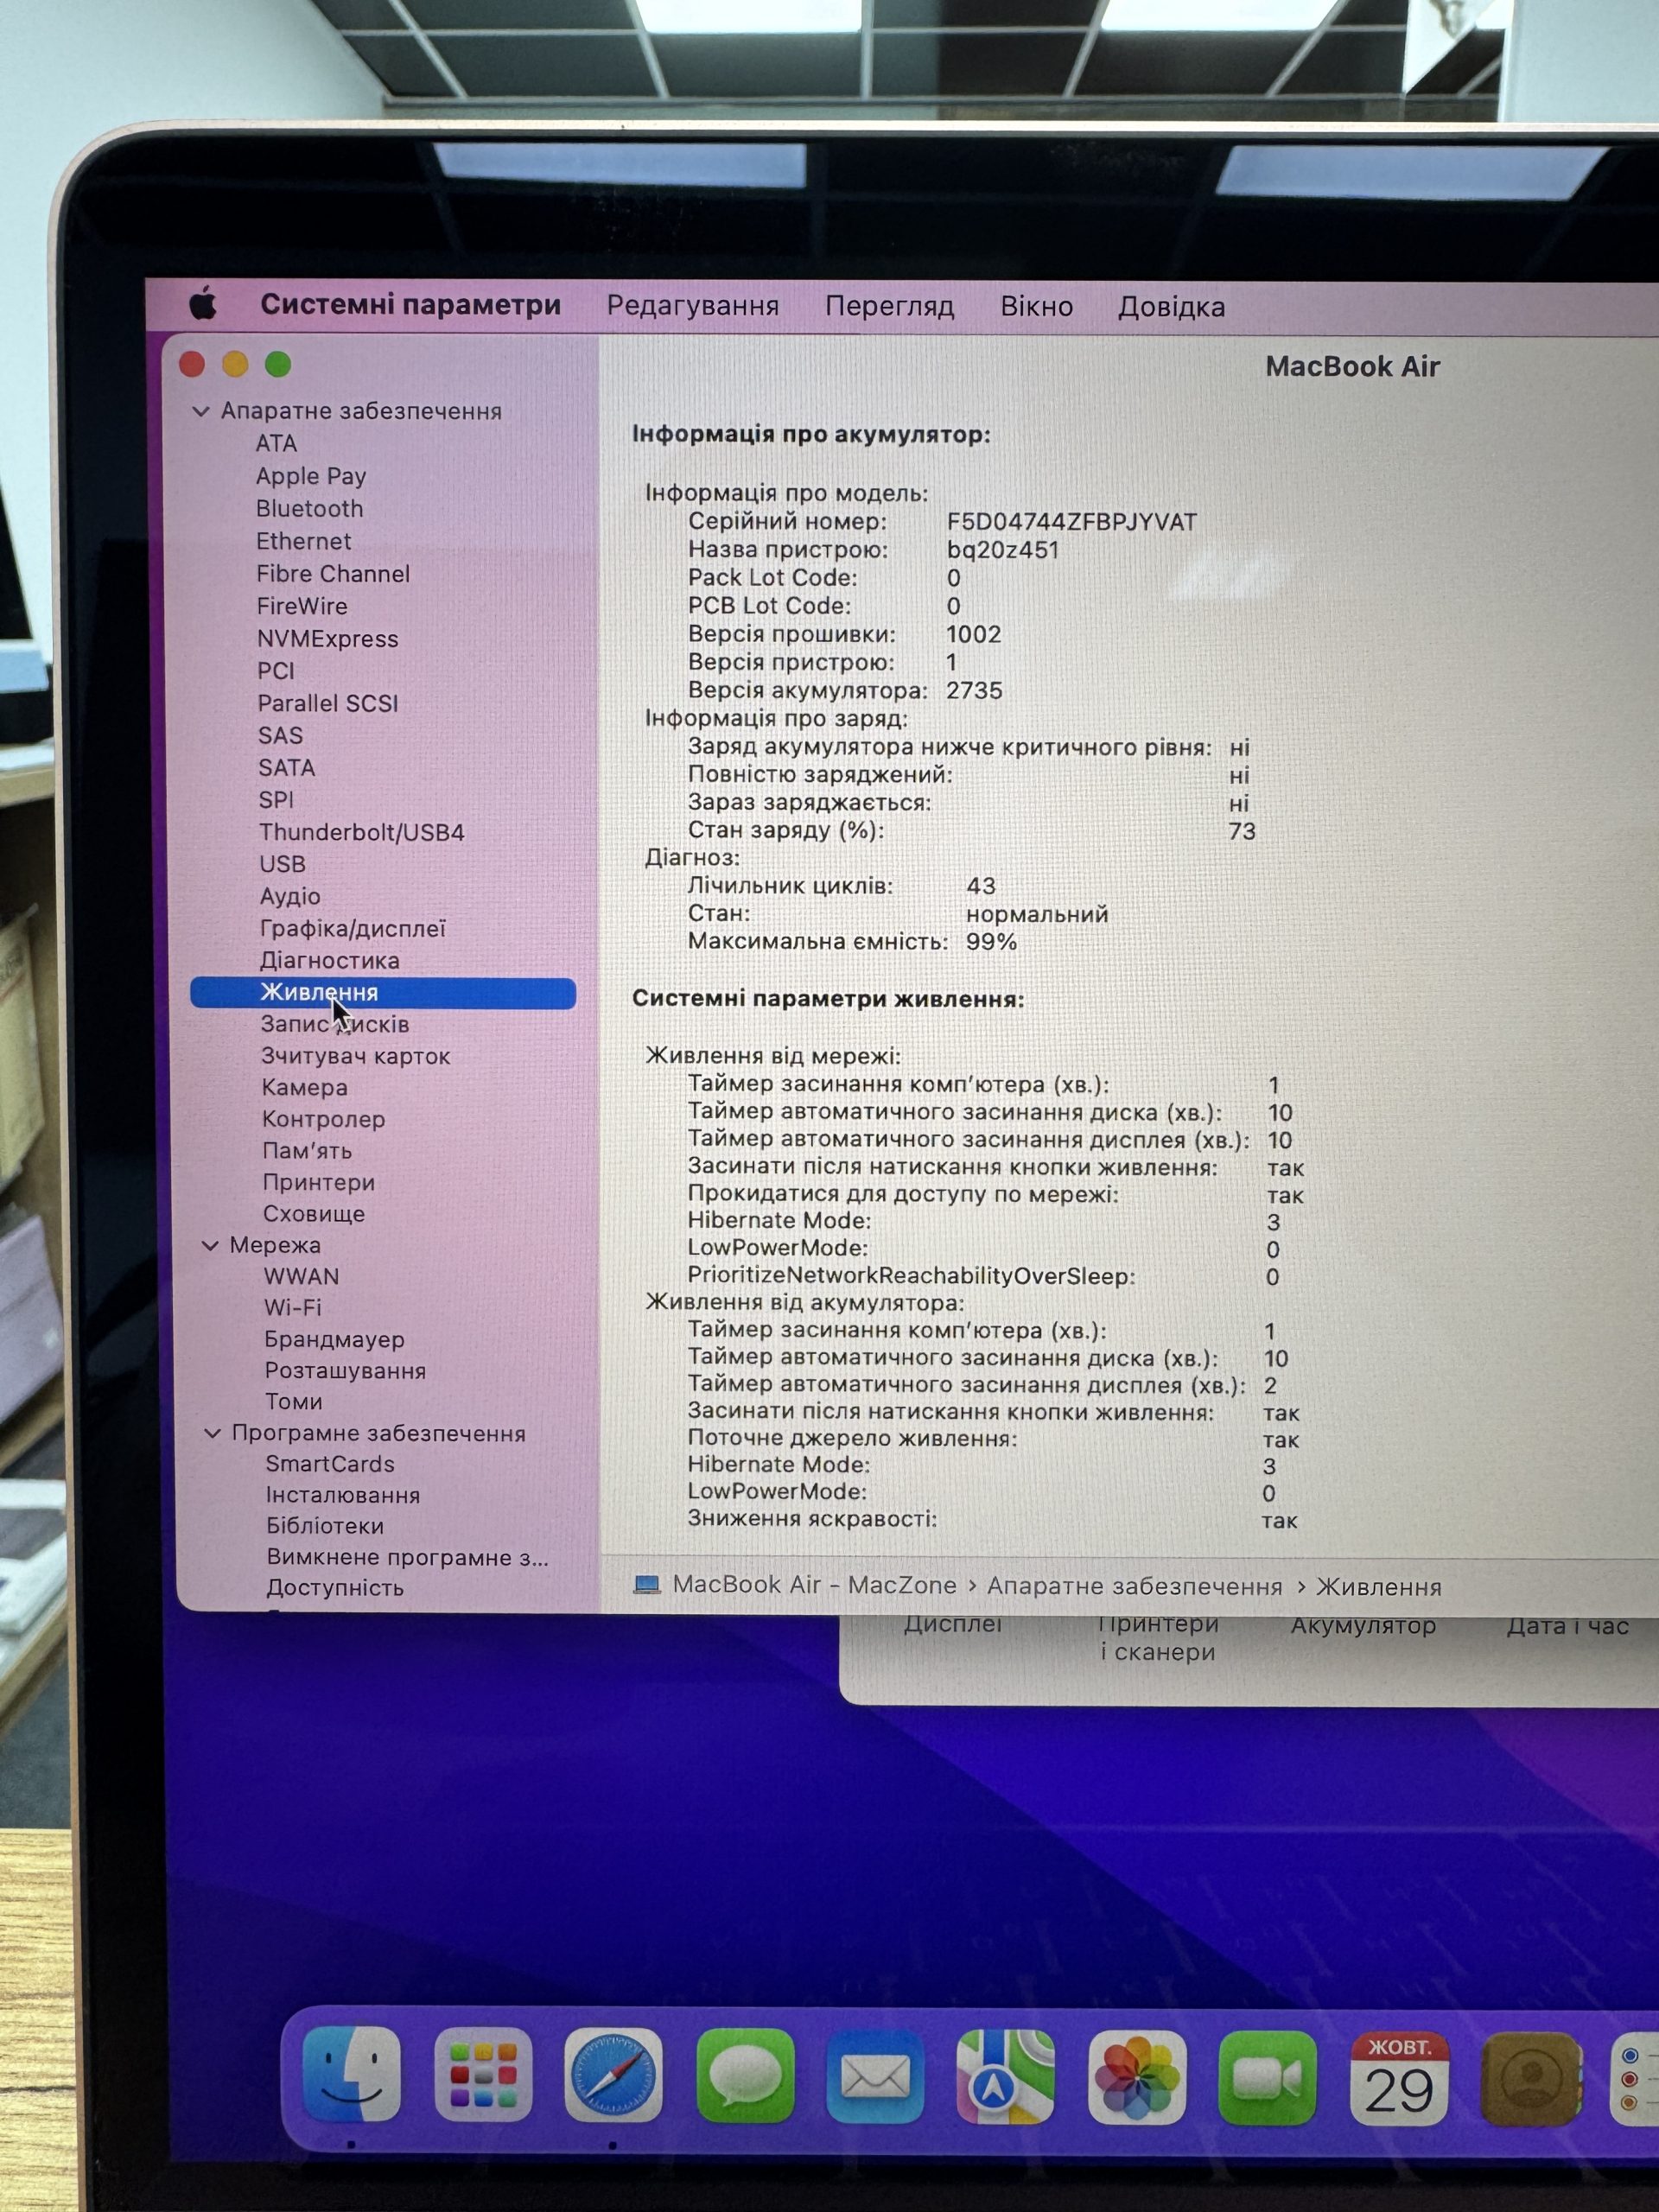The width and height of the screenshot is (1659, 2212).
Task: Open the Вікно menu
Action: coord(1037,306)
